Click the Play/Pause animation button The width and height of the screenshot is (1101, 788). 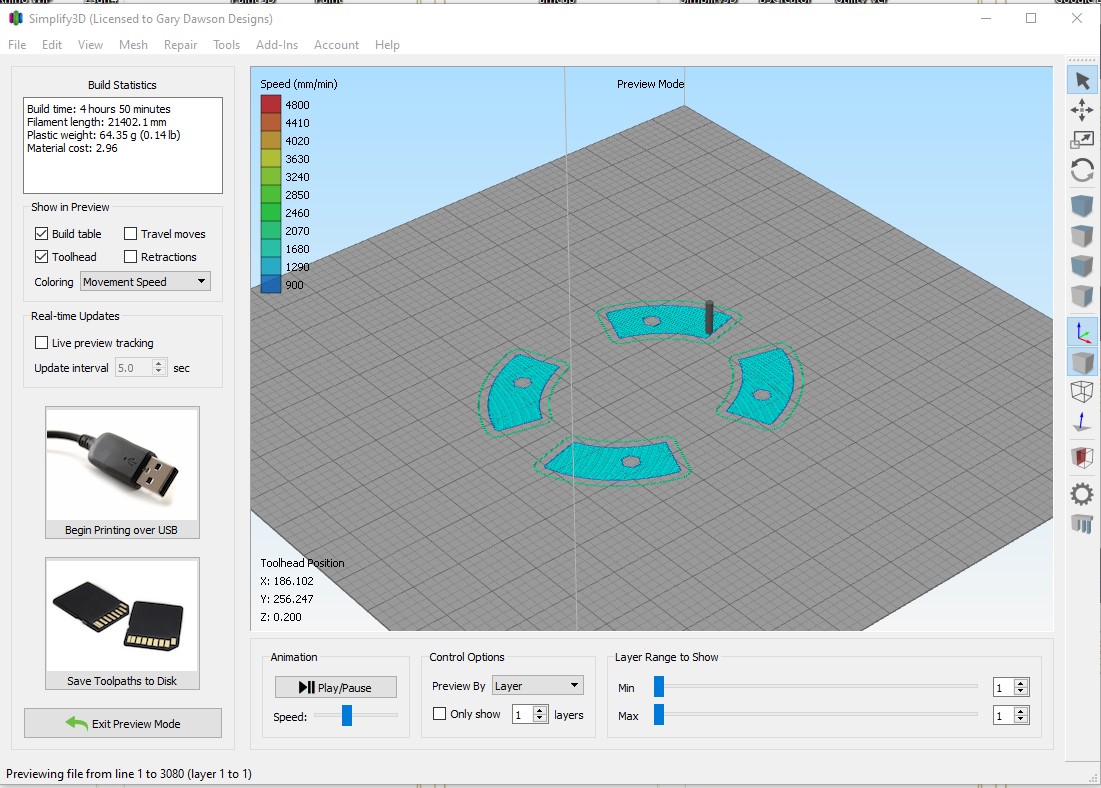[336, 688]
